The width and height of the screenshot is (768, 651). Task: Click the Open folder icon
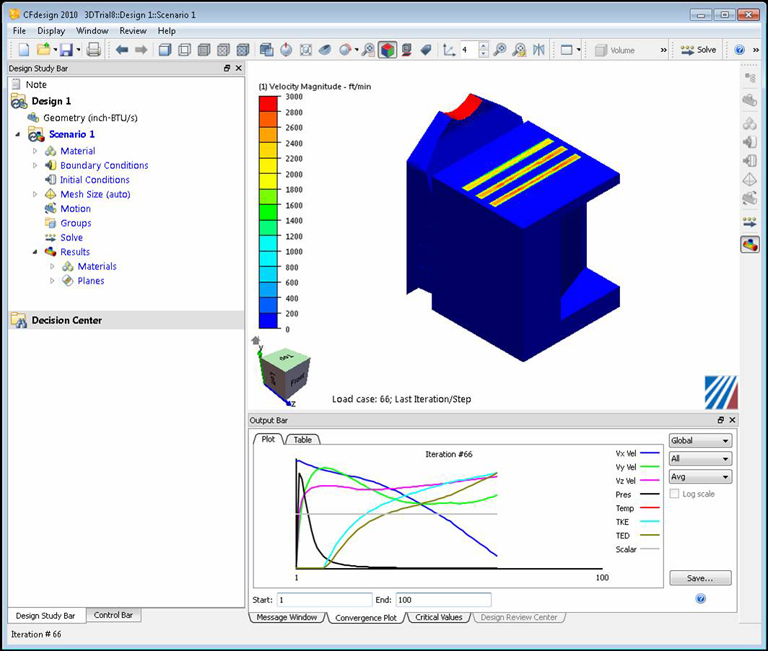(x=44, y=50)
